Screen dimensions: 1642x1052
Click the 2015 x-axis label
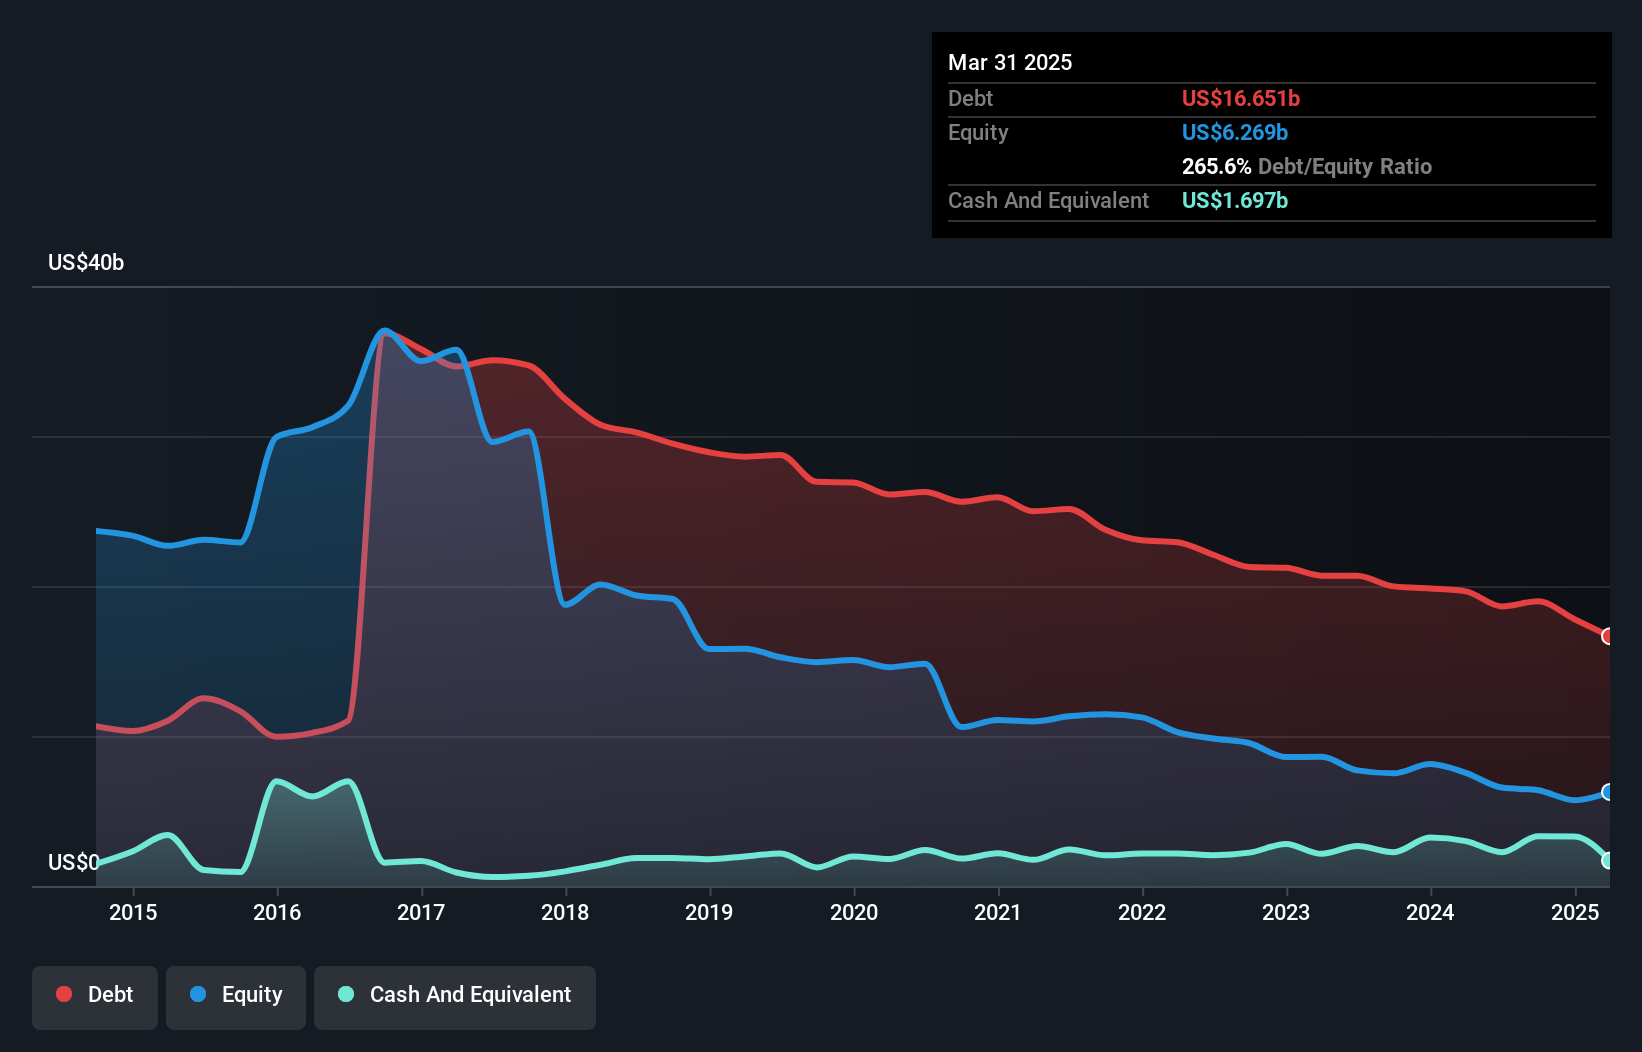click(133, 912)
